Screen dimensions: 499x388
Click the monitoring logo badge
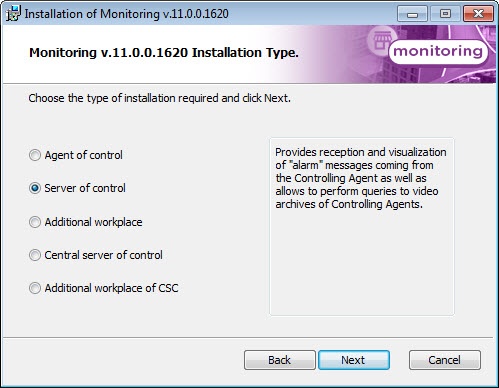point(438,52)
